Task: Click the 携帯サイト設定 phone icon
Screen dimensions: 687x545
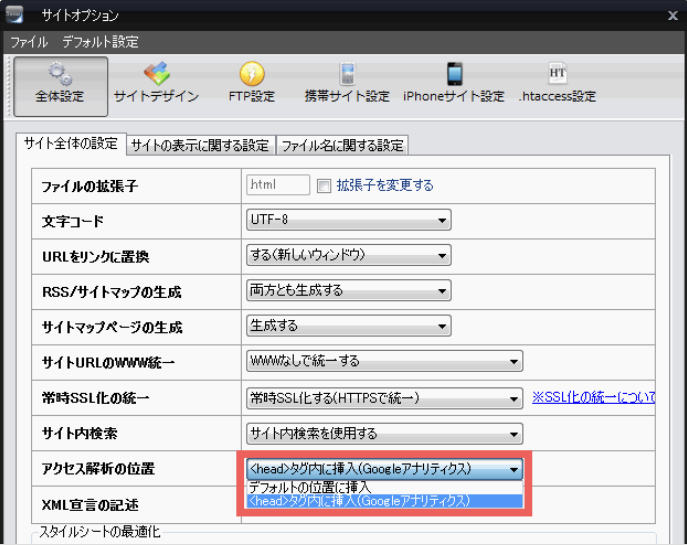Action: pos(347,76)
